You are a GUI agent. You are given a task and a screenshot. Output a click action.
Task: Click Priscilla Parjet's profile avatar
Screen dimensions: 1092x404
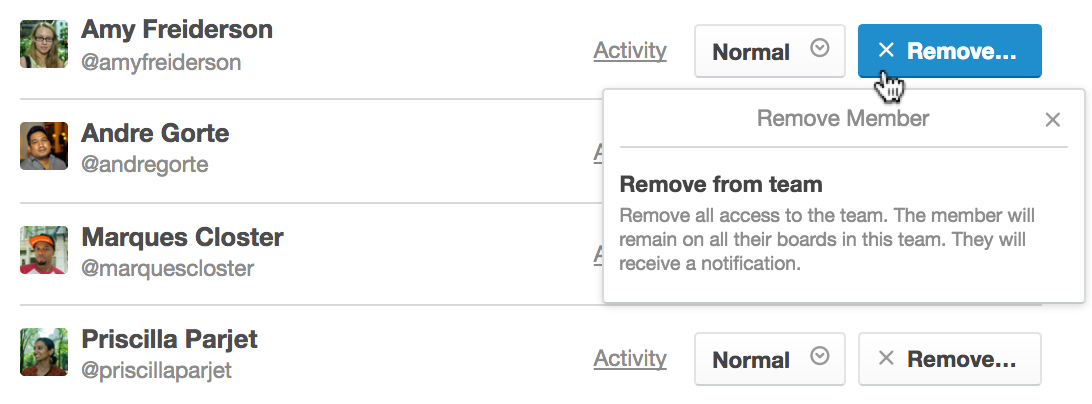44,352
